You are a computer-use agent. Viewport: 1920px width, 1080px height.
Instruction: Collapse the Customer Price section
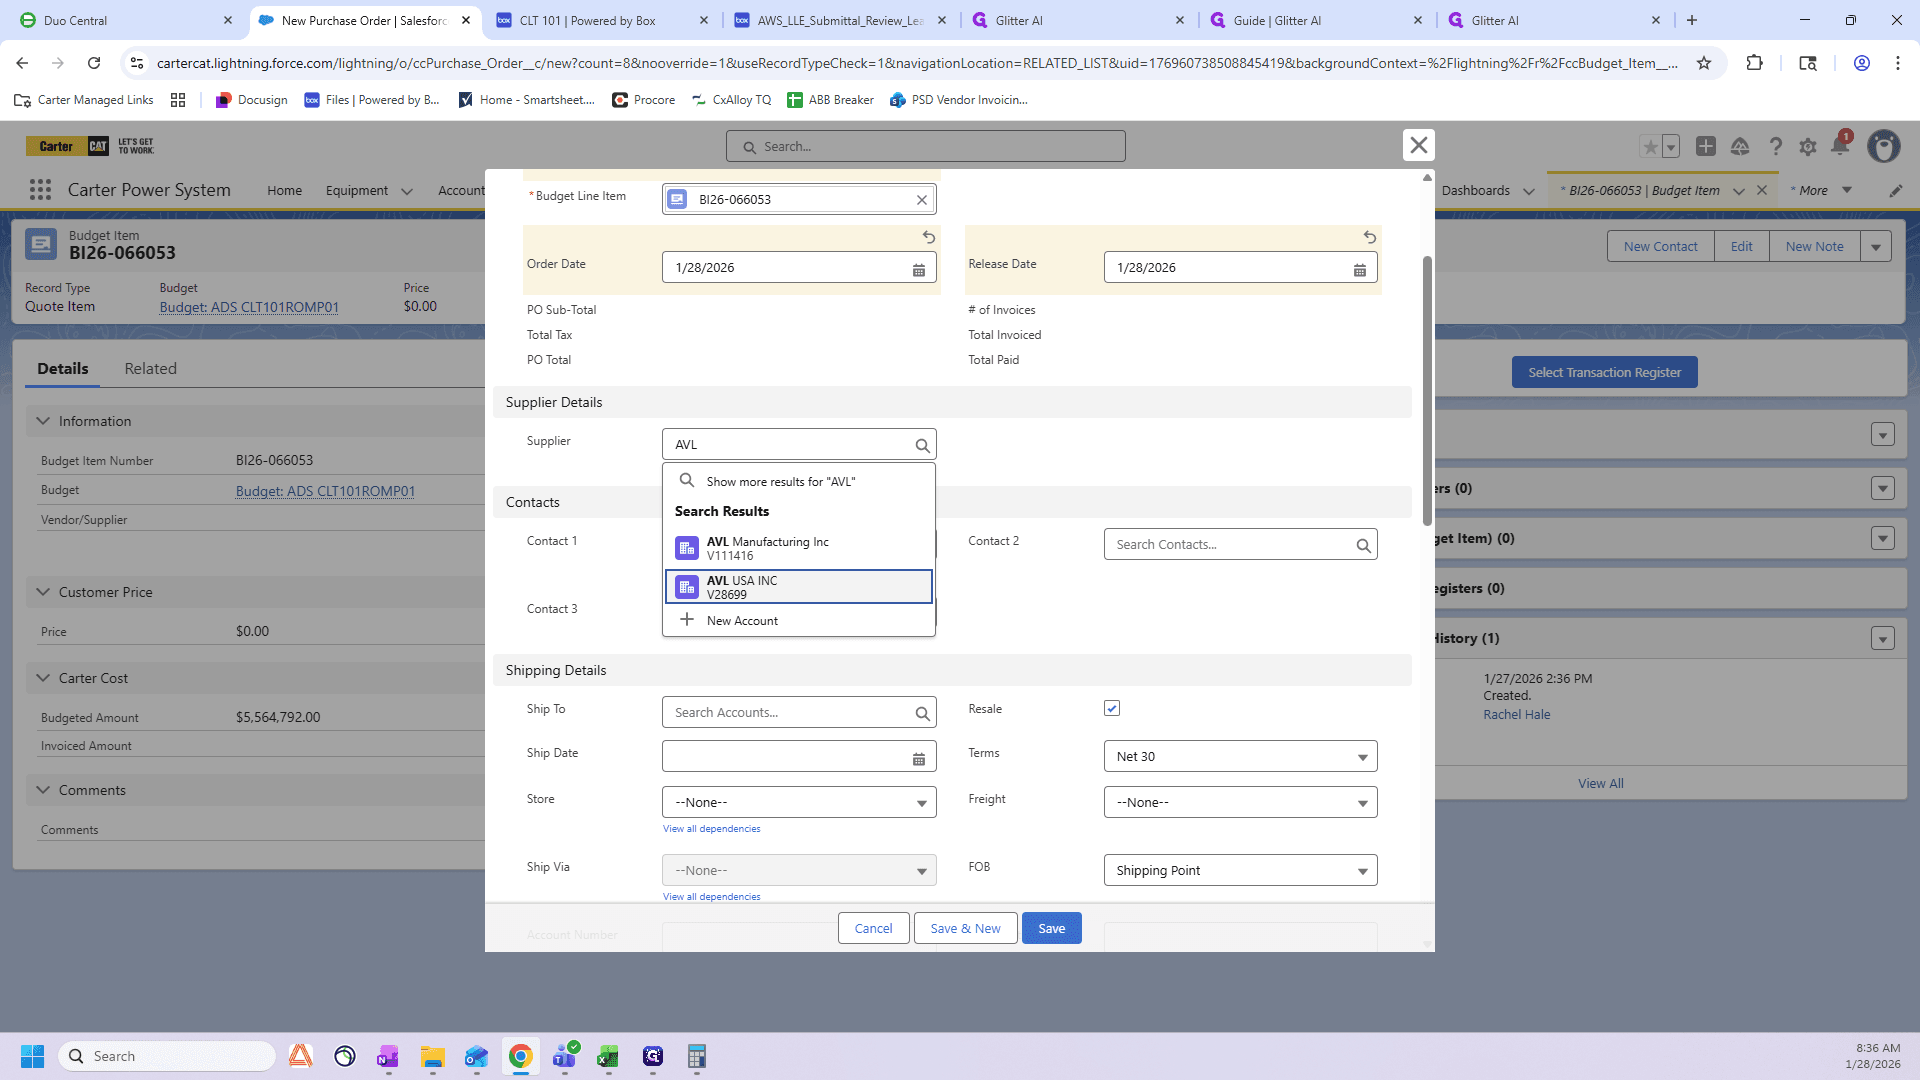coord(43,592)
